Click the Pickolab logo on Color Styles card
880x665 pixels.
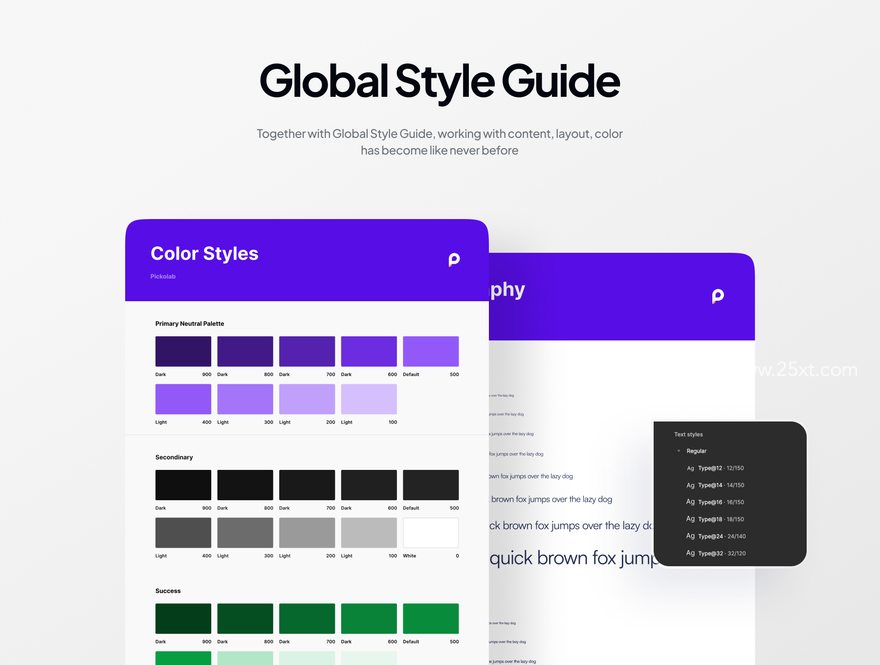pos(454,259)
